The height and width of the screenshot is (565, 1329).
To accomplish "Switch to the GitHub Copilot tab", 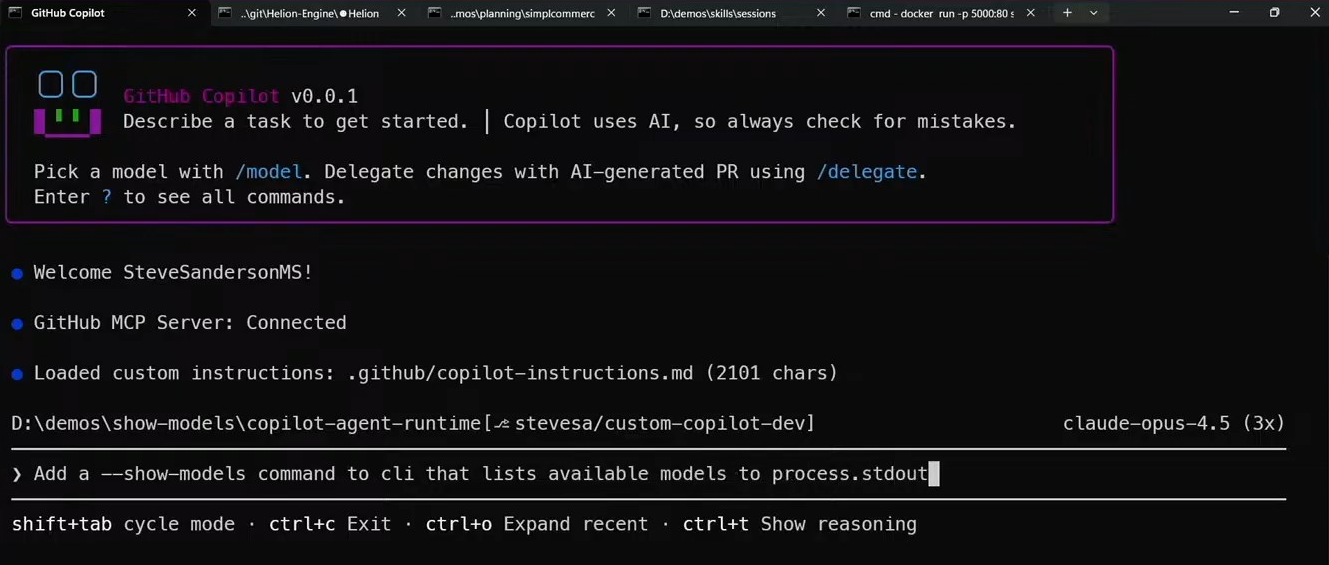I will pyautogui.click(x=104, y=13).
